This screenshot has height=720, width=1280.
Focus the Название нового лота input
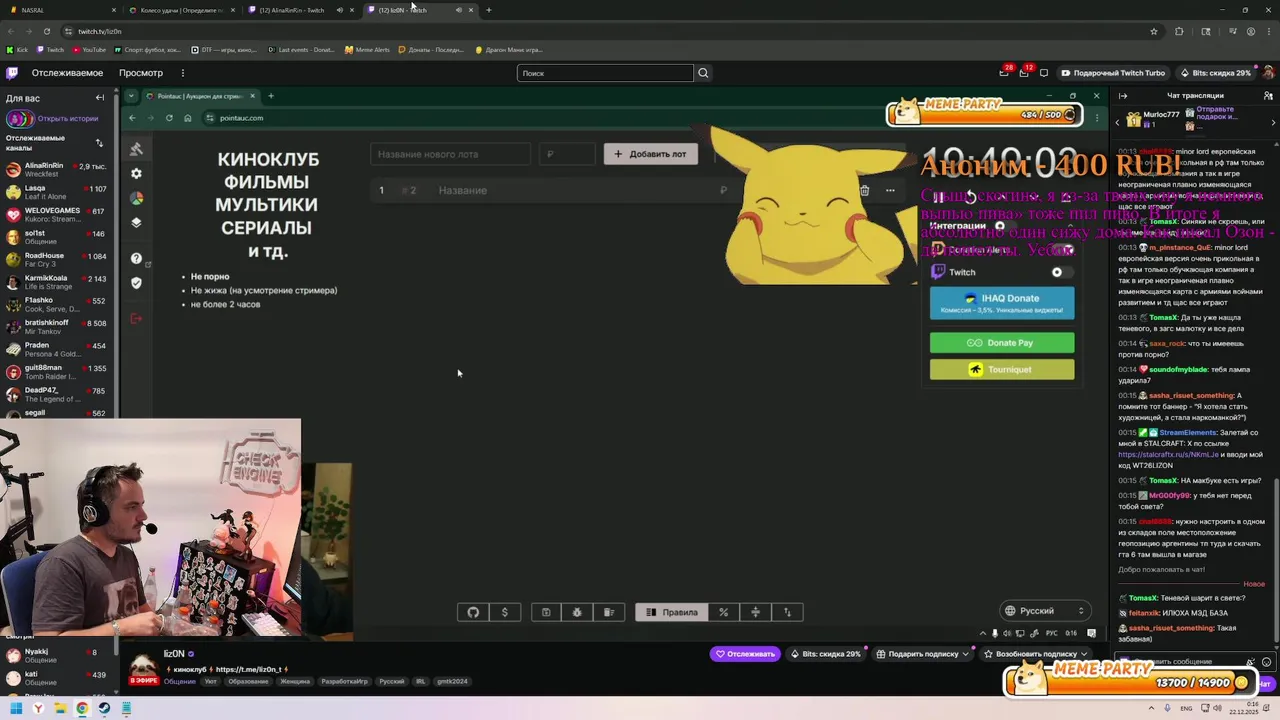pyautogui.click(x=450, y=154)
